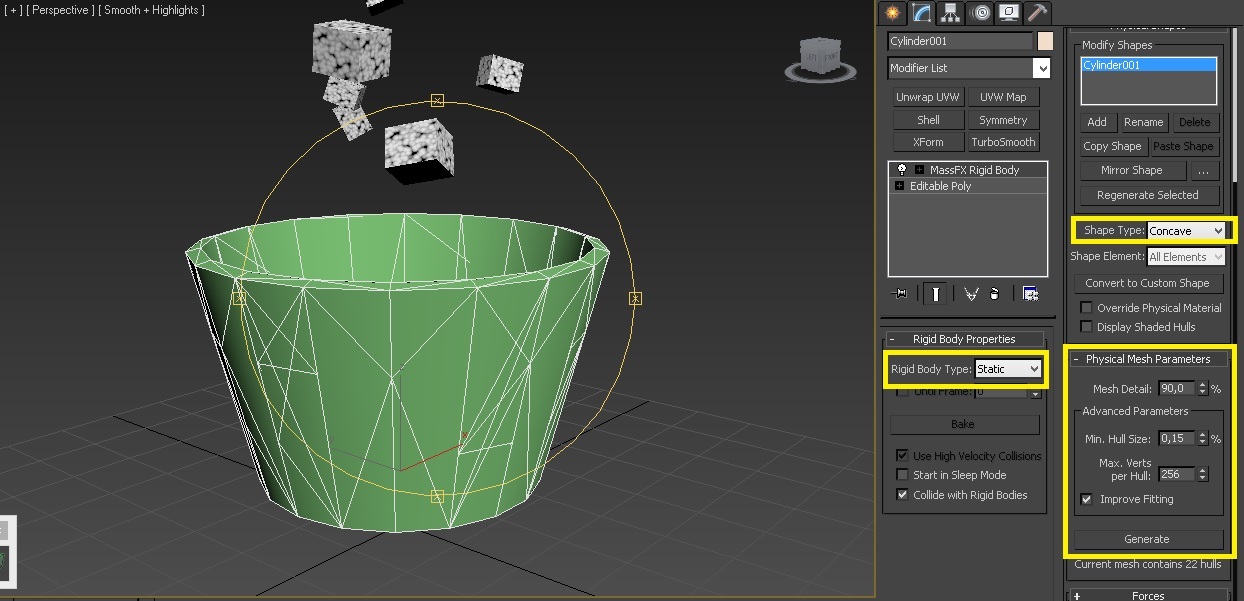This screenshot has width=1244, height=601.
Task: Adjust Max. Verts per Hull spinner
Action: pyautogui.click(x=1203, y=474)
